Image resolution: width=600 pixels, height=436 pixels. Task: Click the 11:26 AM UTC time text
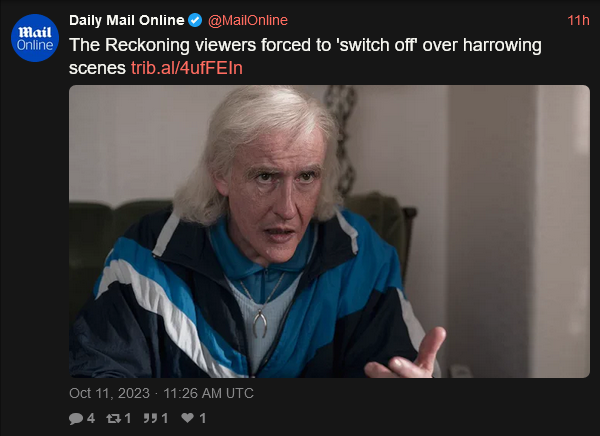(x=209, y=394)
